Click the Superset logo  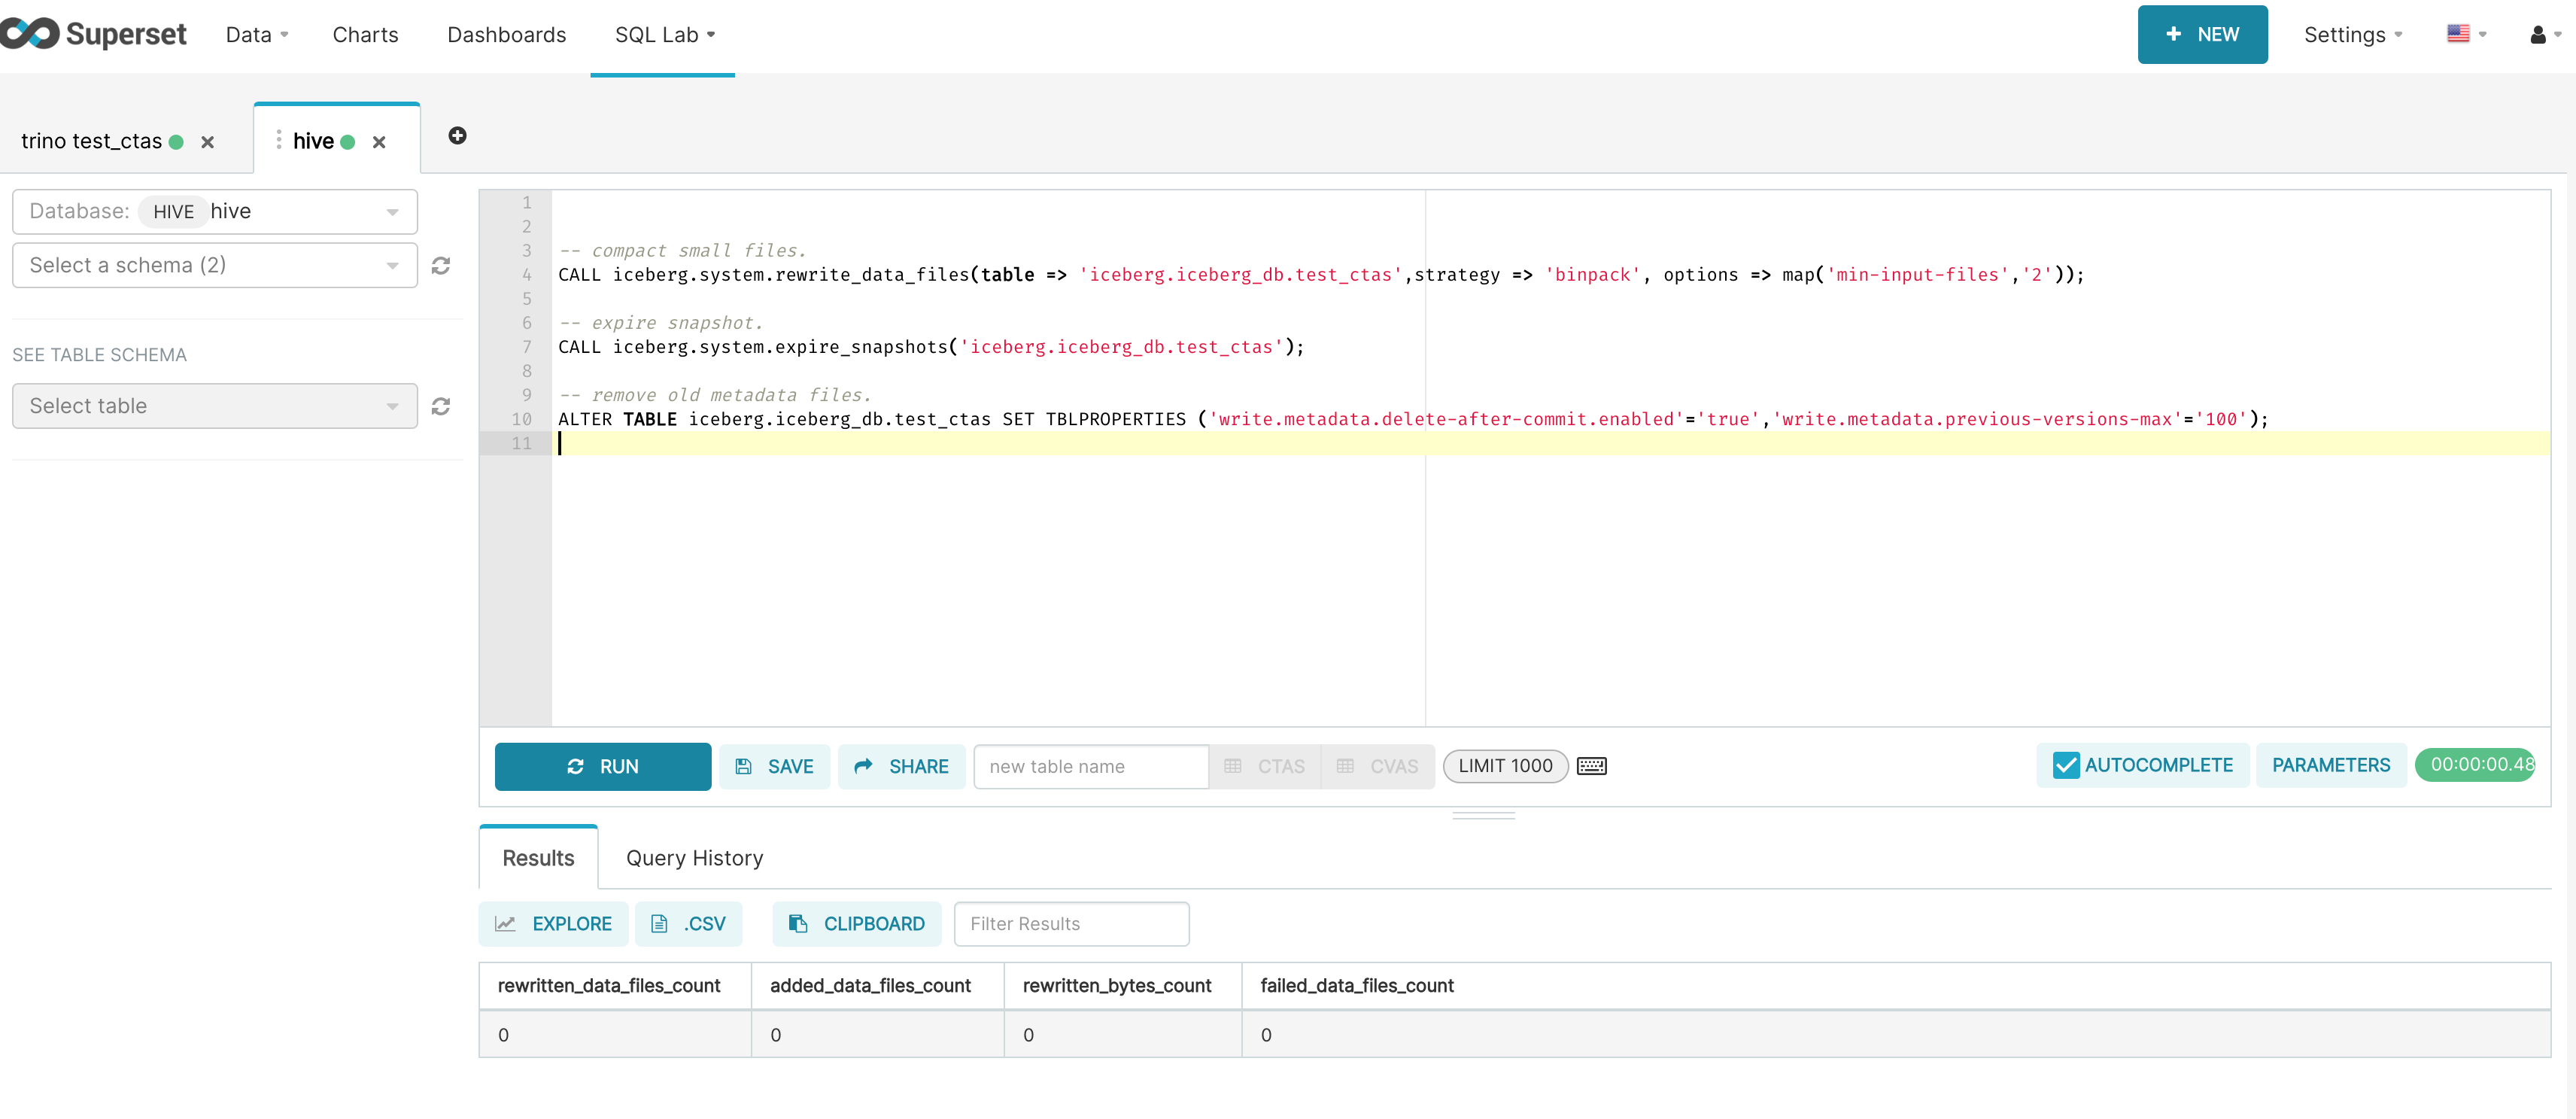click(x=94, y=34)
